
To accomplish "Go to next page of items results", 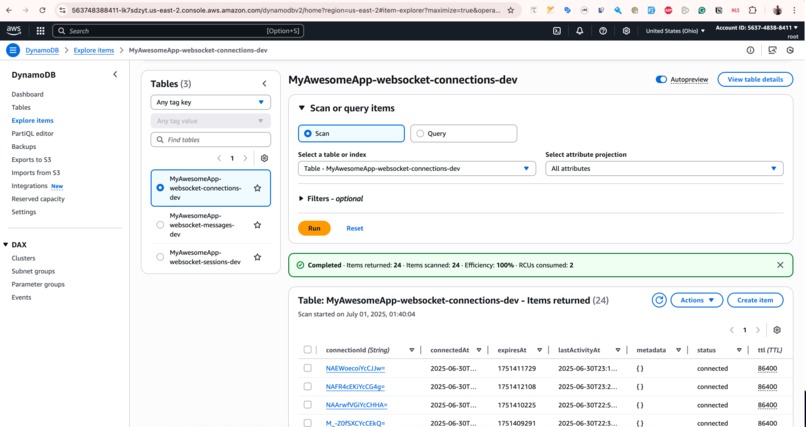I will (758, 330).
